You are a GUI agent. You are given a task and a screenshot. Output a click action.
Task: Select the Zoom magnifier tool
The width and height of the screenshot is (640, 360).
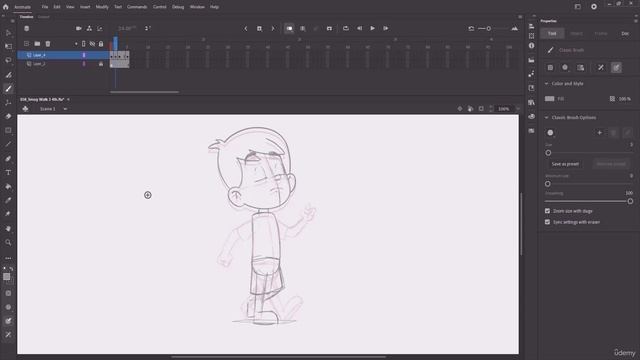click(8, 242)
